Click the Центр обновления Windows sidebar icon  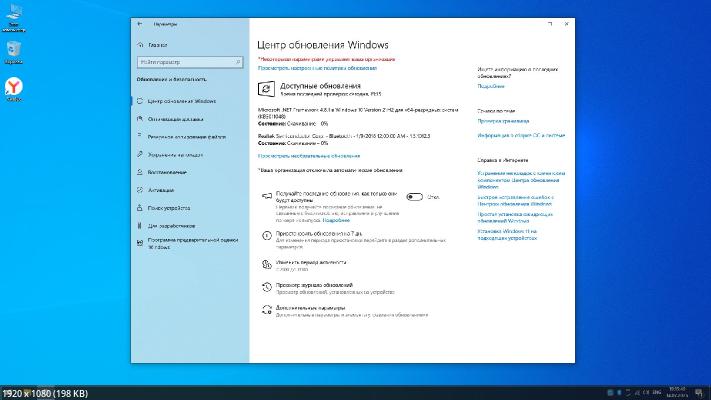tap(140, 101)
